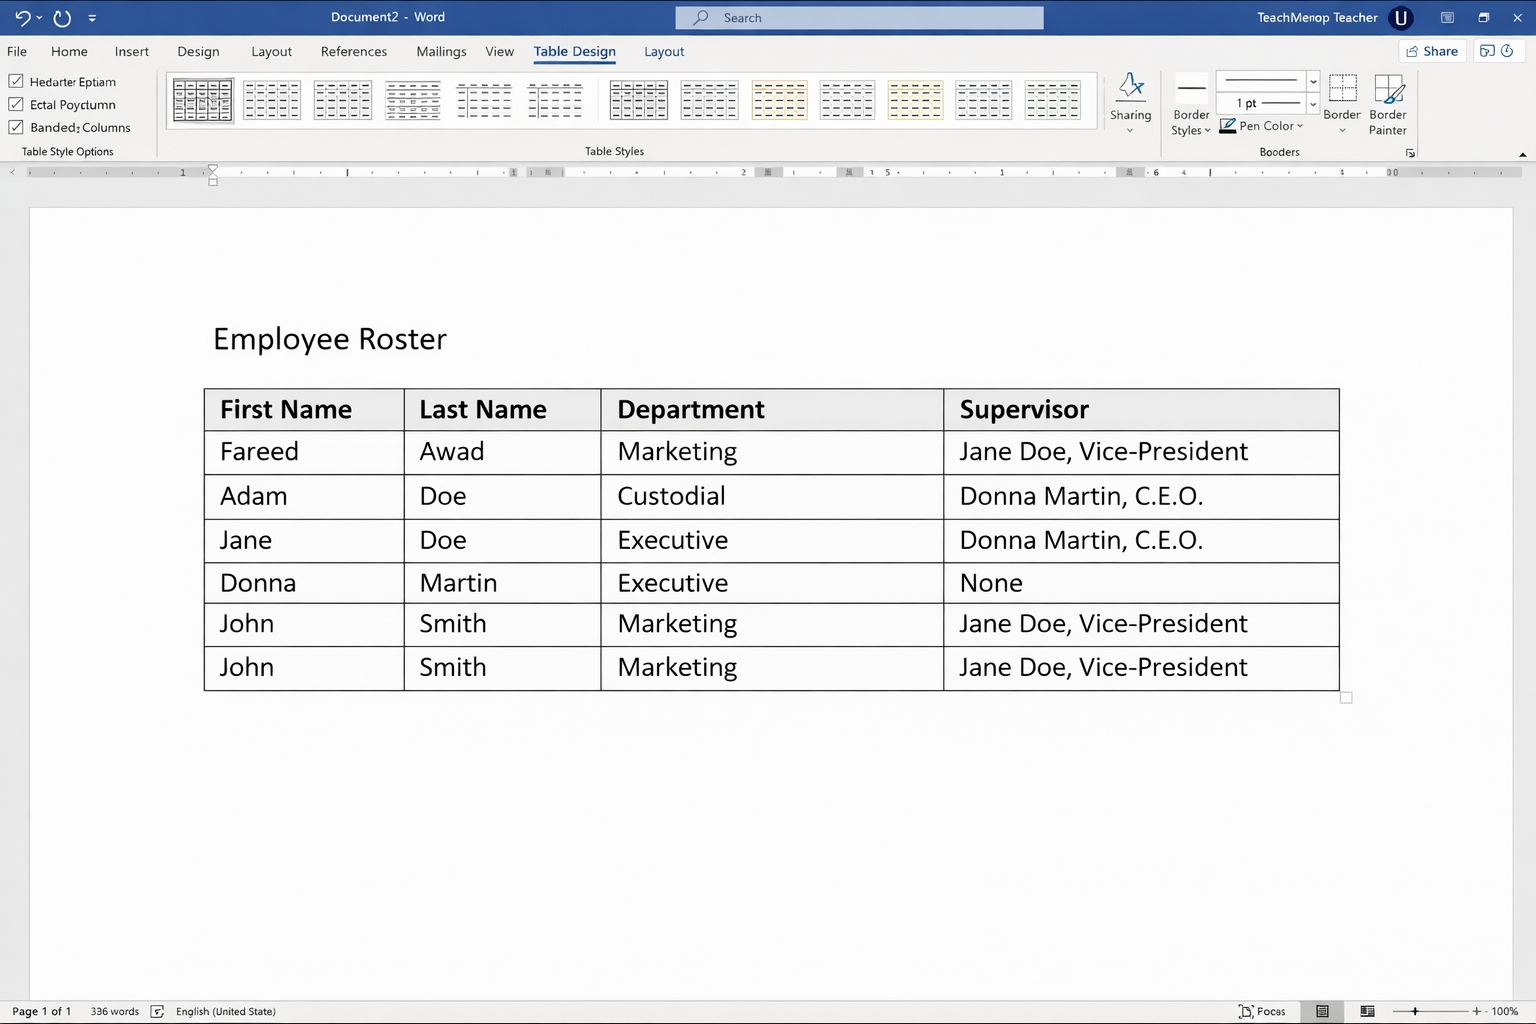1536x1024 pixels.
Task: Uncheck the first Table Style Options checkbox
Action: point(16,81)
